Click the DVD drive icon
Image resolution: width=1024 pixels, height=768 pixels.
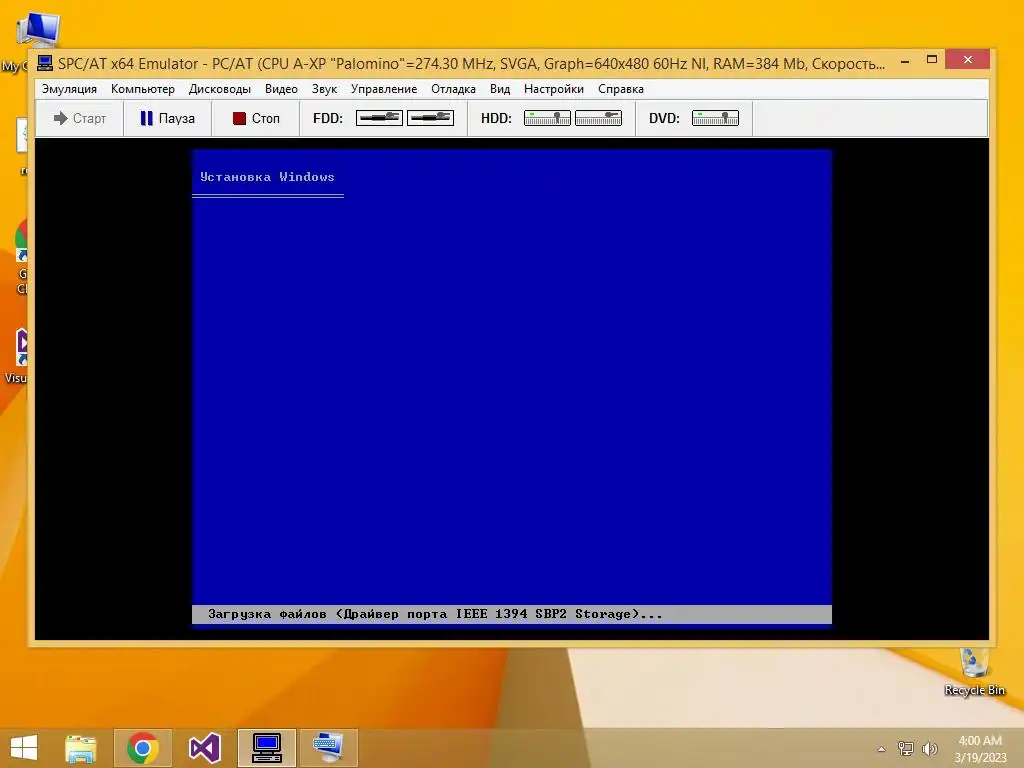(x=715, y=118)
